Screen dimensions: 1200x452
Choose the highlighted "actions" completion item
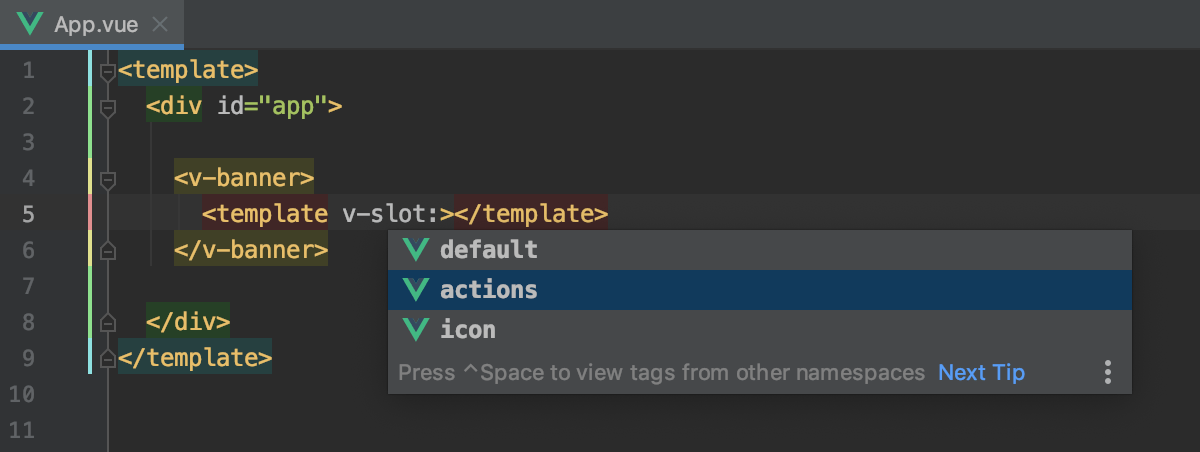coord(489,290)
